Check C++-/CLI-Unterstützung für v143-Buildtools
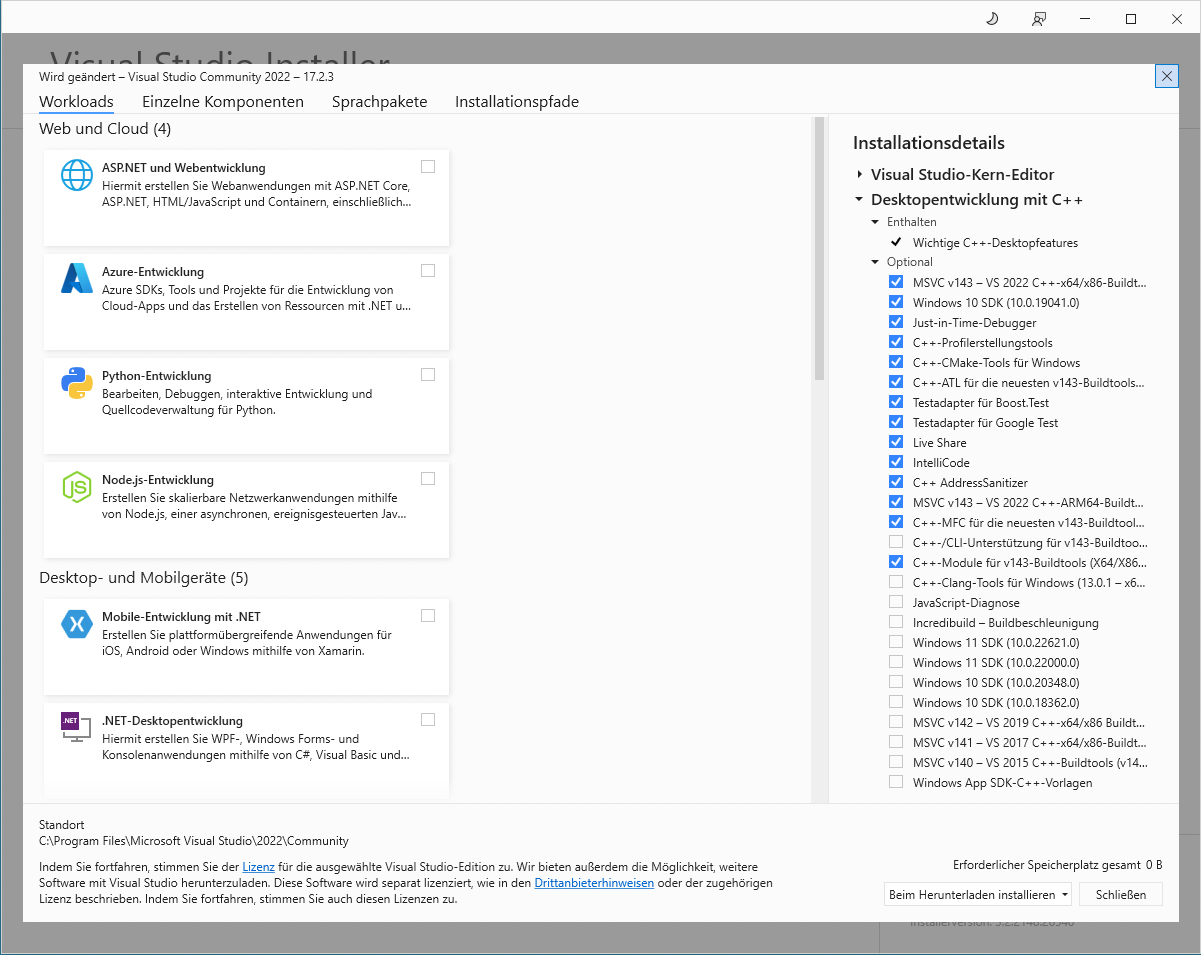Image resolution: width=1201 pixels, height=955 pixels. [896, 542]
